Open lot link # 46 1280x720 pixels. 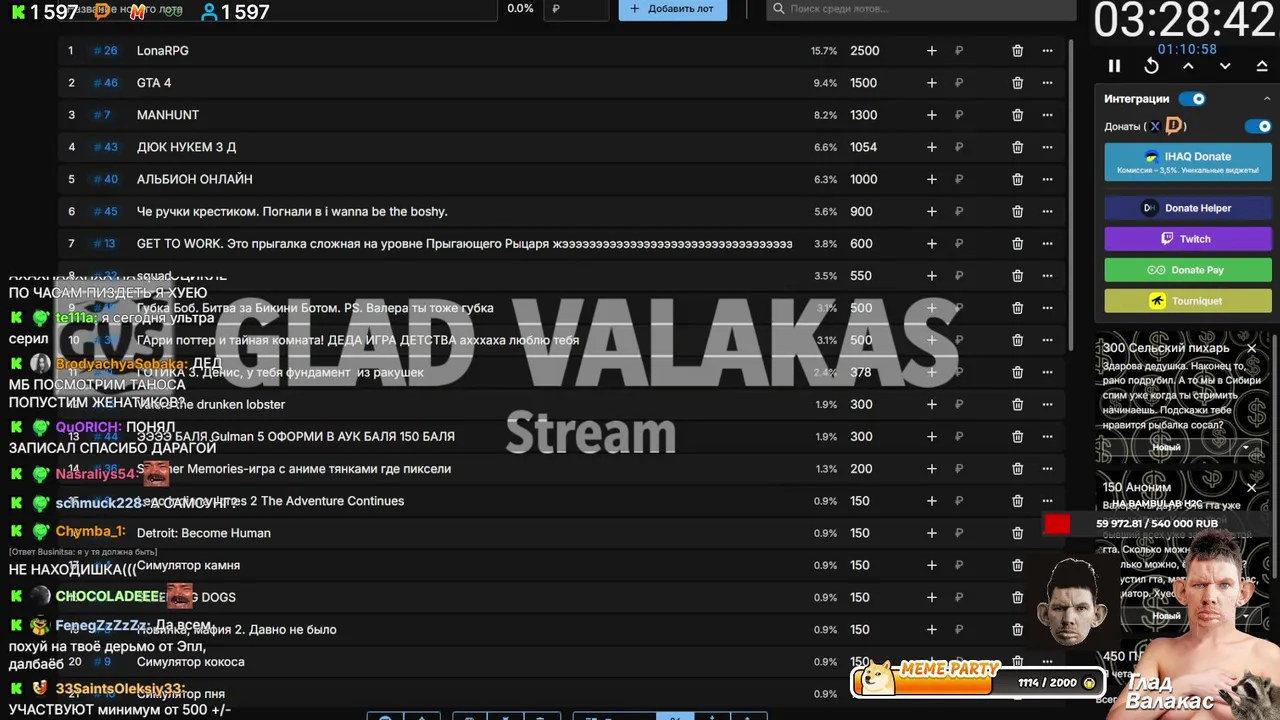point(105,83)
